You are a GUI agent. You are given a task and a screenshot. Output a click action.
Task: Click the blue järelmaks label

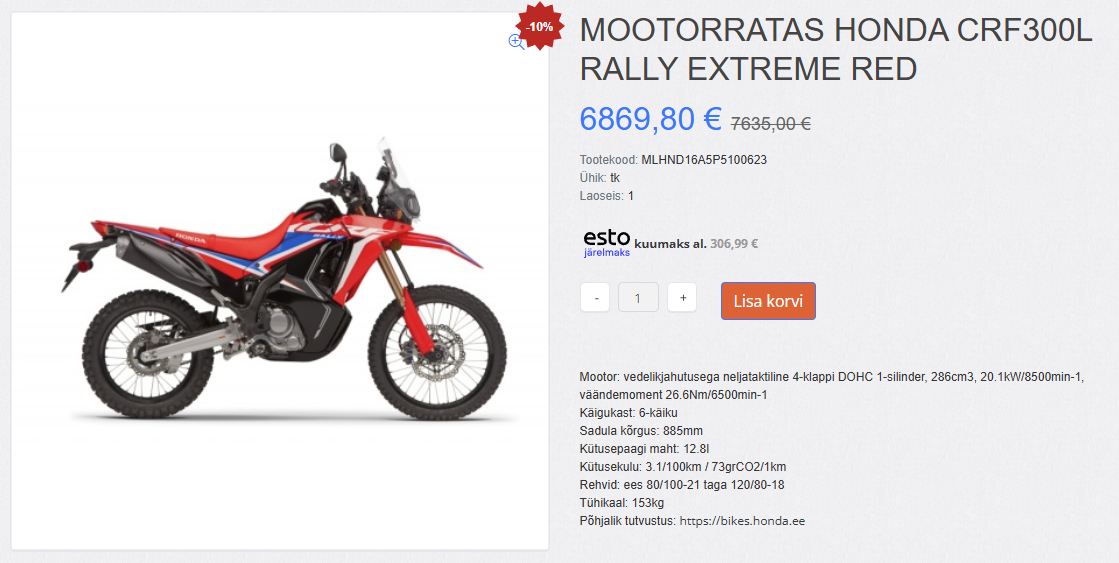[607, 253]
